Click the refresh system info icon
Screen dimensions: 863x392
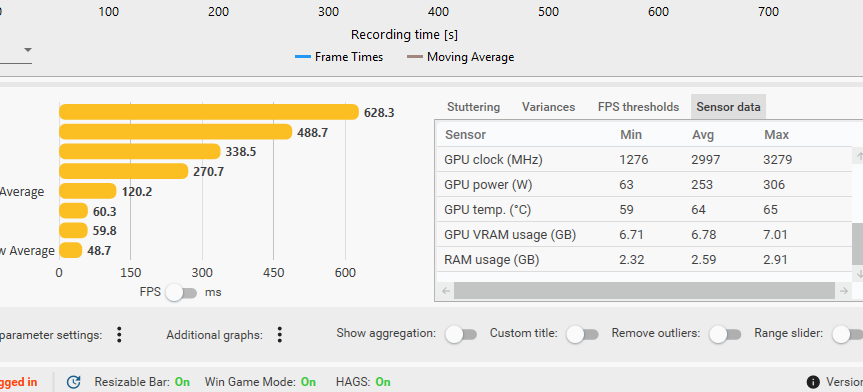pos(74,382)
